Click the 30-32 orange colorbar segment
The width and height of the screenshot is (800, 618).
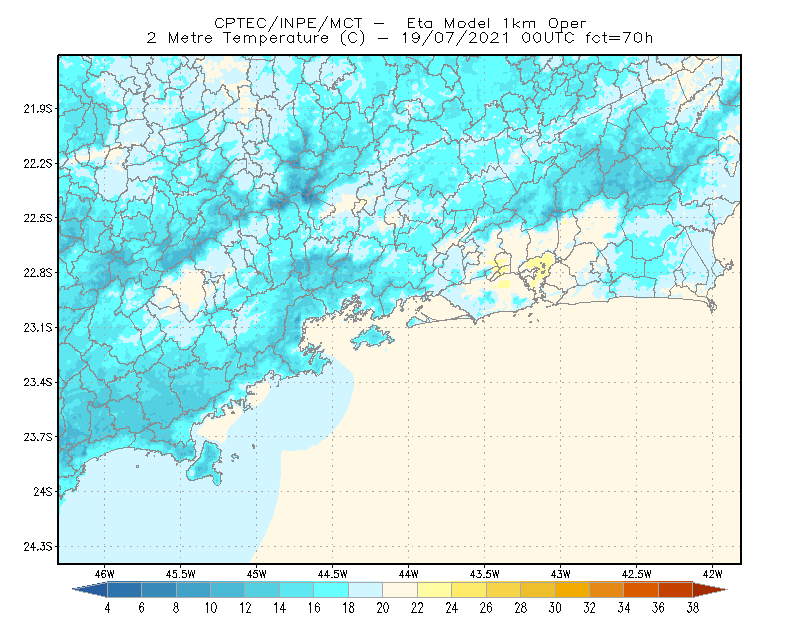[x=572, y=590]
